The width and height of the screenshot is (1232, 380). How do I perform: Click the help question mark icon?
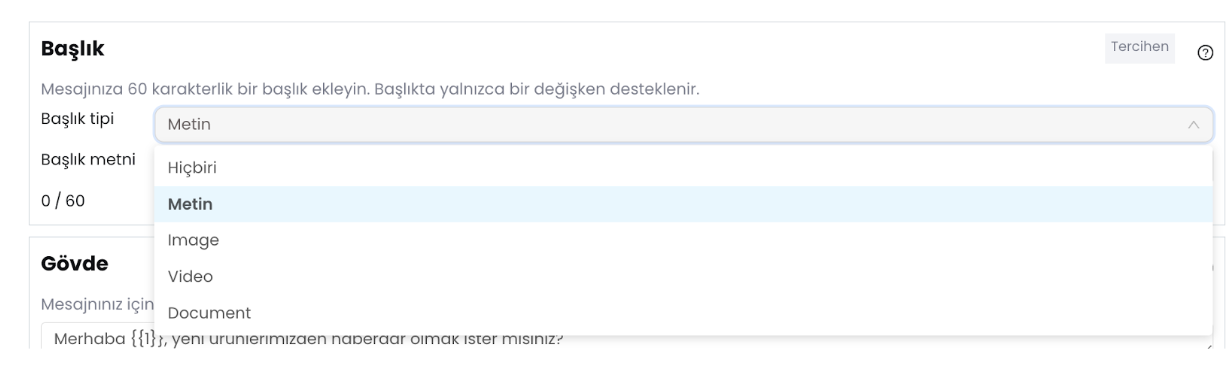1204,53
